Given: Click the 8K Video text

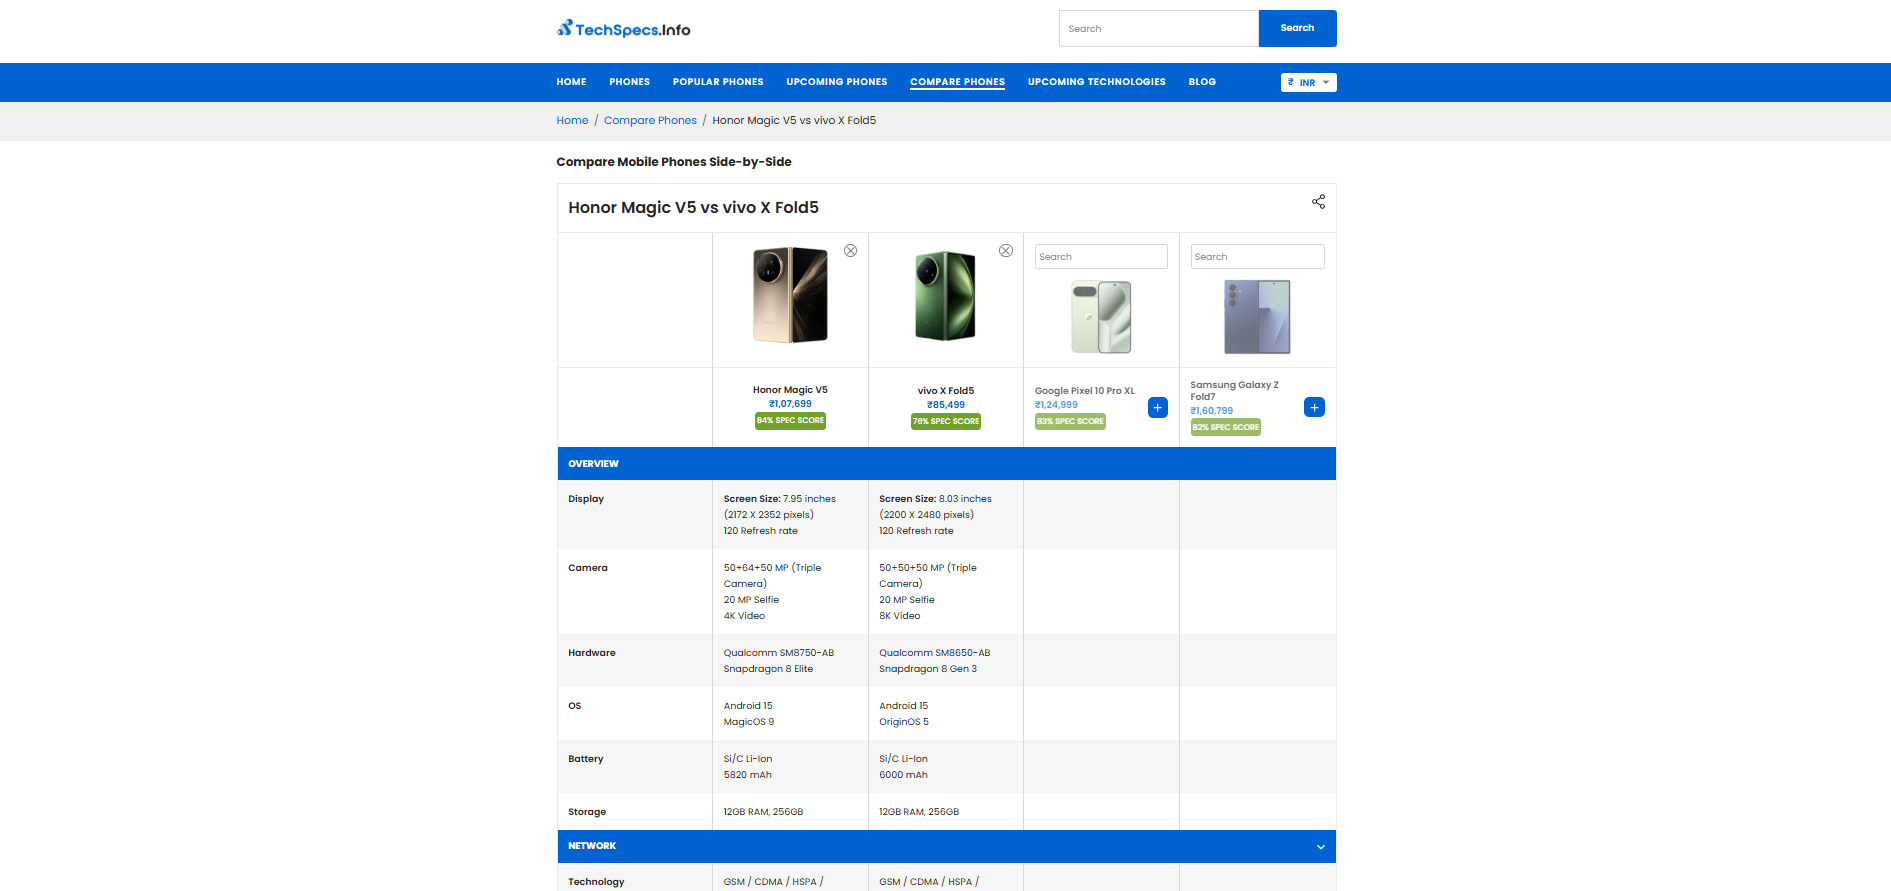Looking at the screenshot, I should (x=900, y=616).
